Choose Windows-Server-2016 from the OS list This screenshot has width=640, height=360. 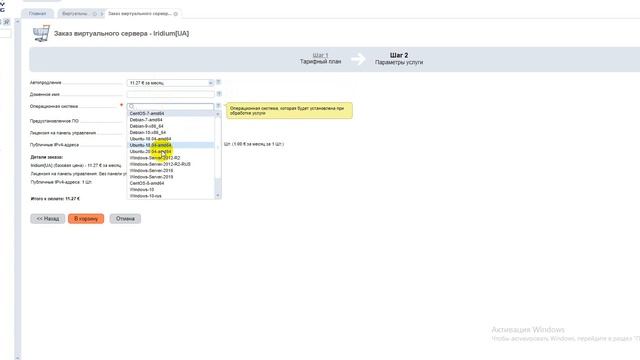tap(171, 171)
